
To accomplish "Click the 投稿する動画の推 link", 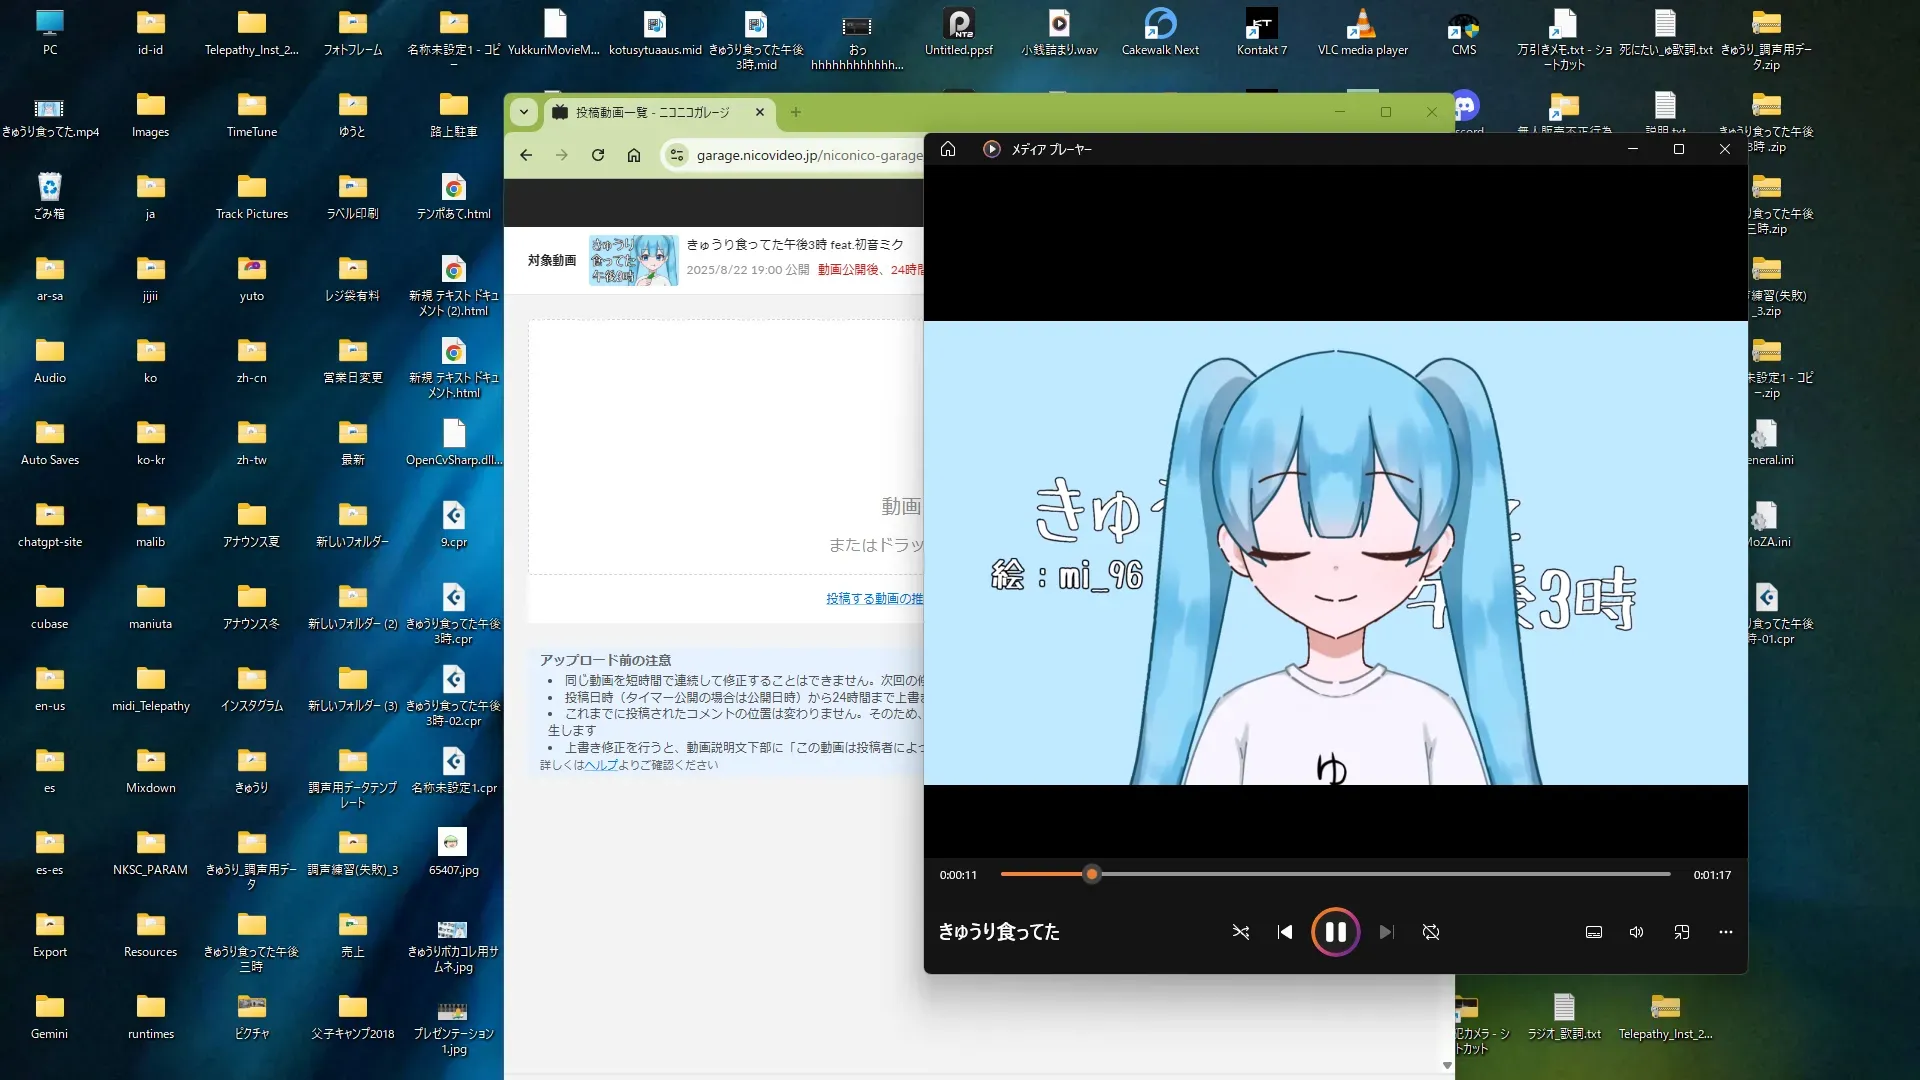I will [x=874, y=599].
